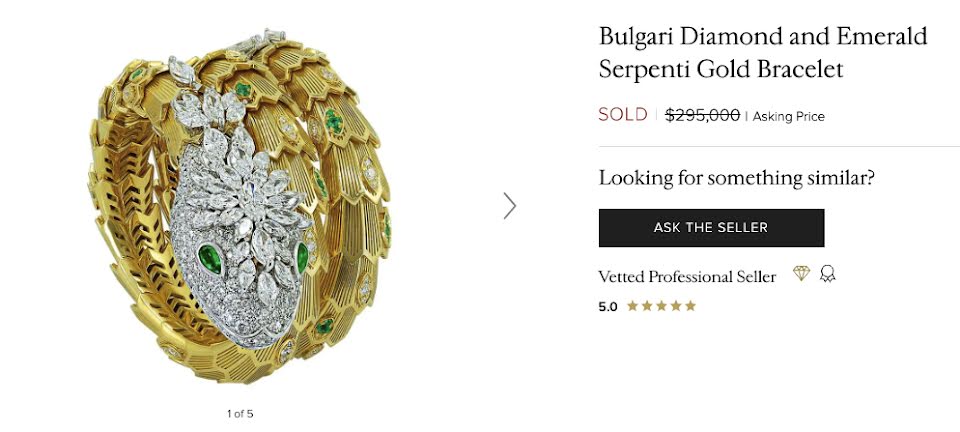Screen dimensions: 960x432
Task: Click the struck-through $295,000 price
Action: click(x=702, y=115)
